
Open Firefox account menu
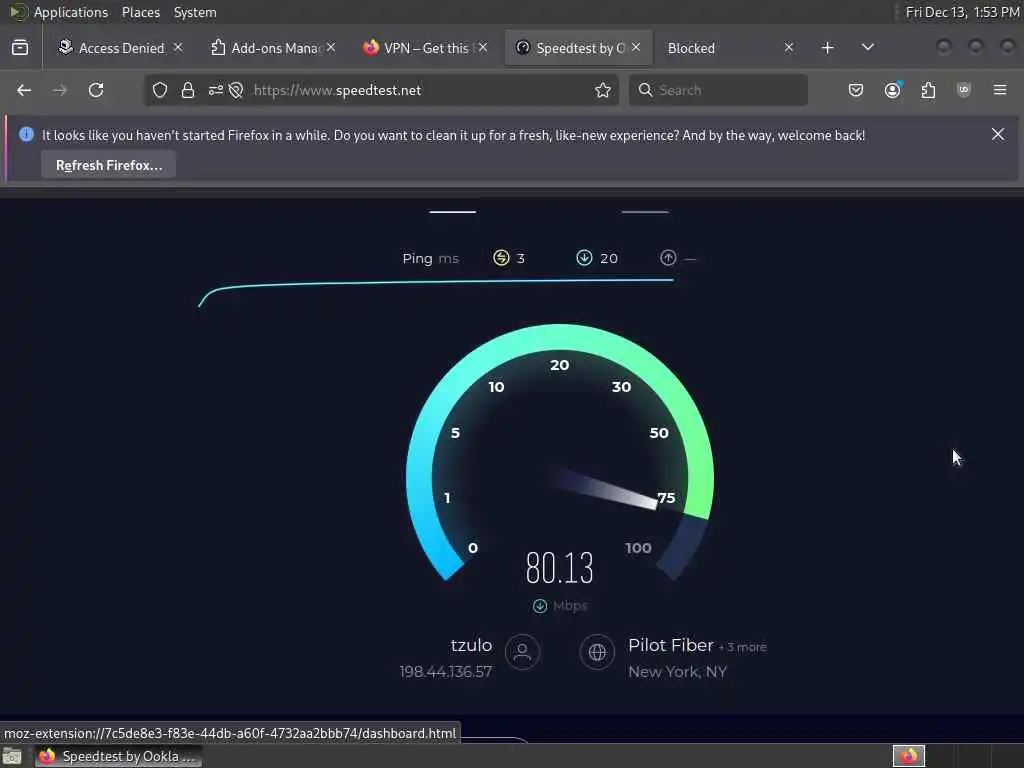pos(893,90)
